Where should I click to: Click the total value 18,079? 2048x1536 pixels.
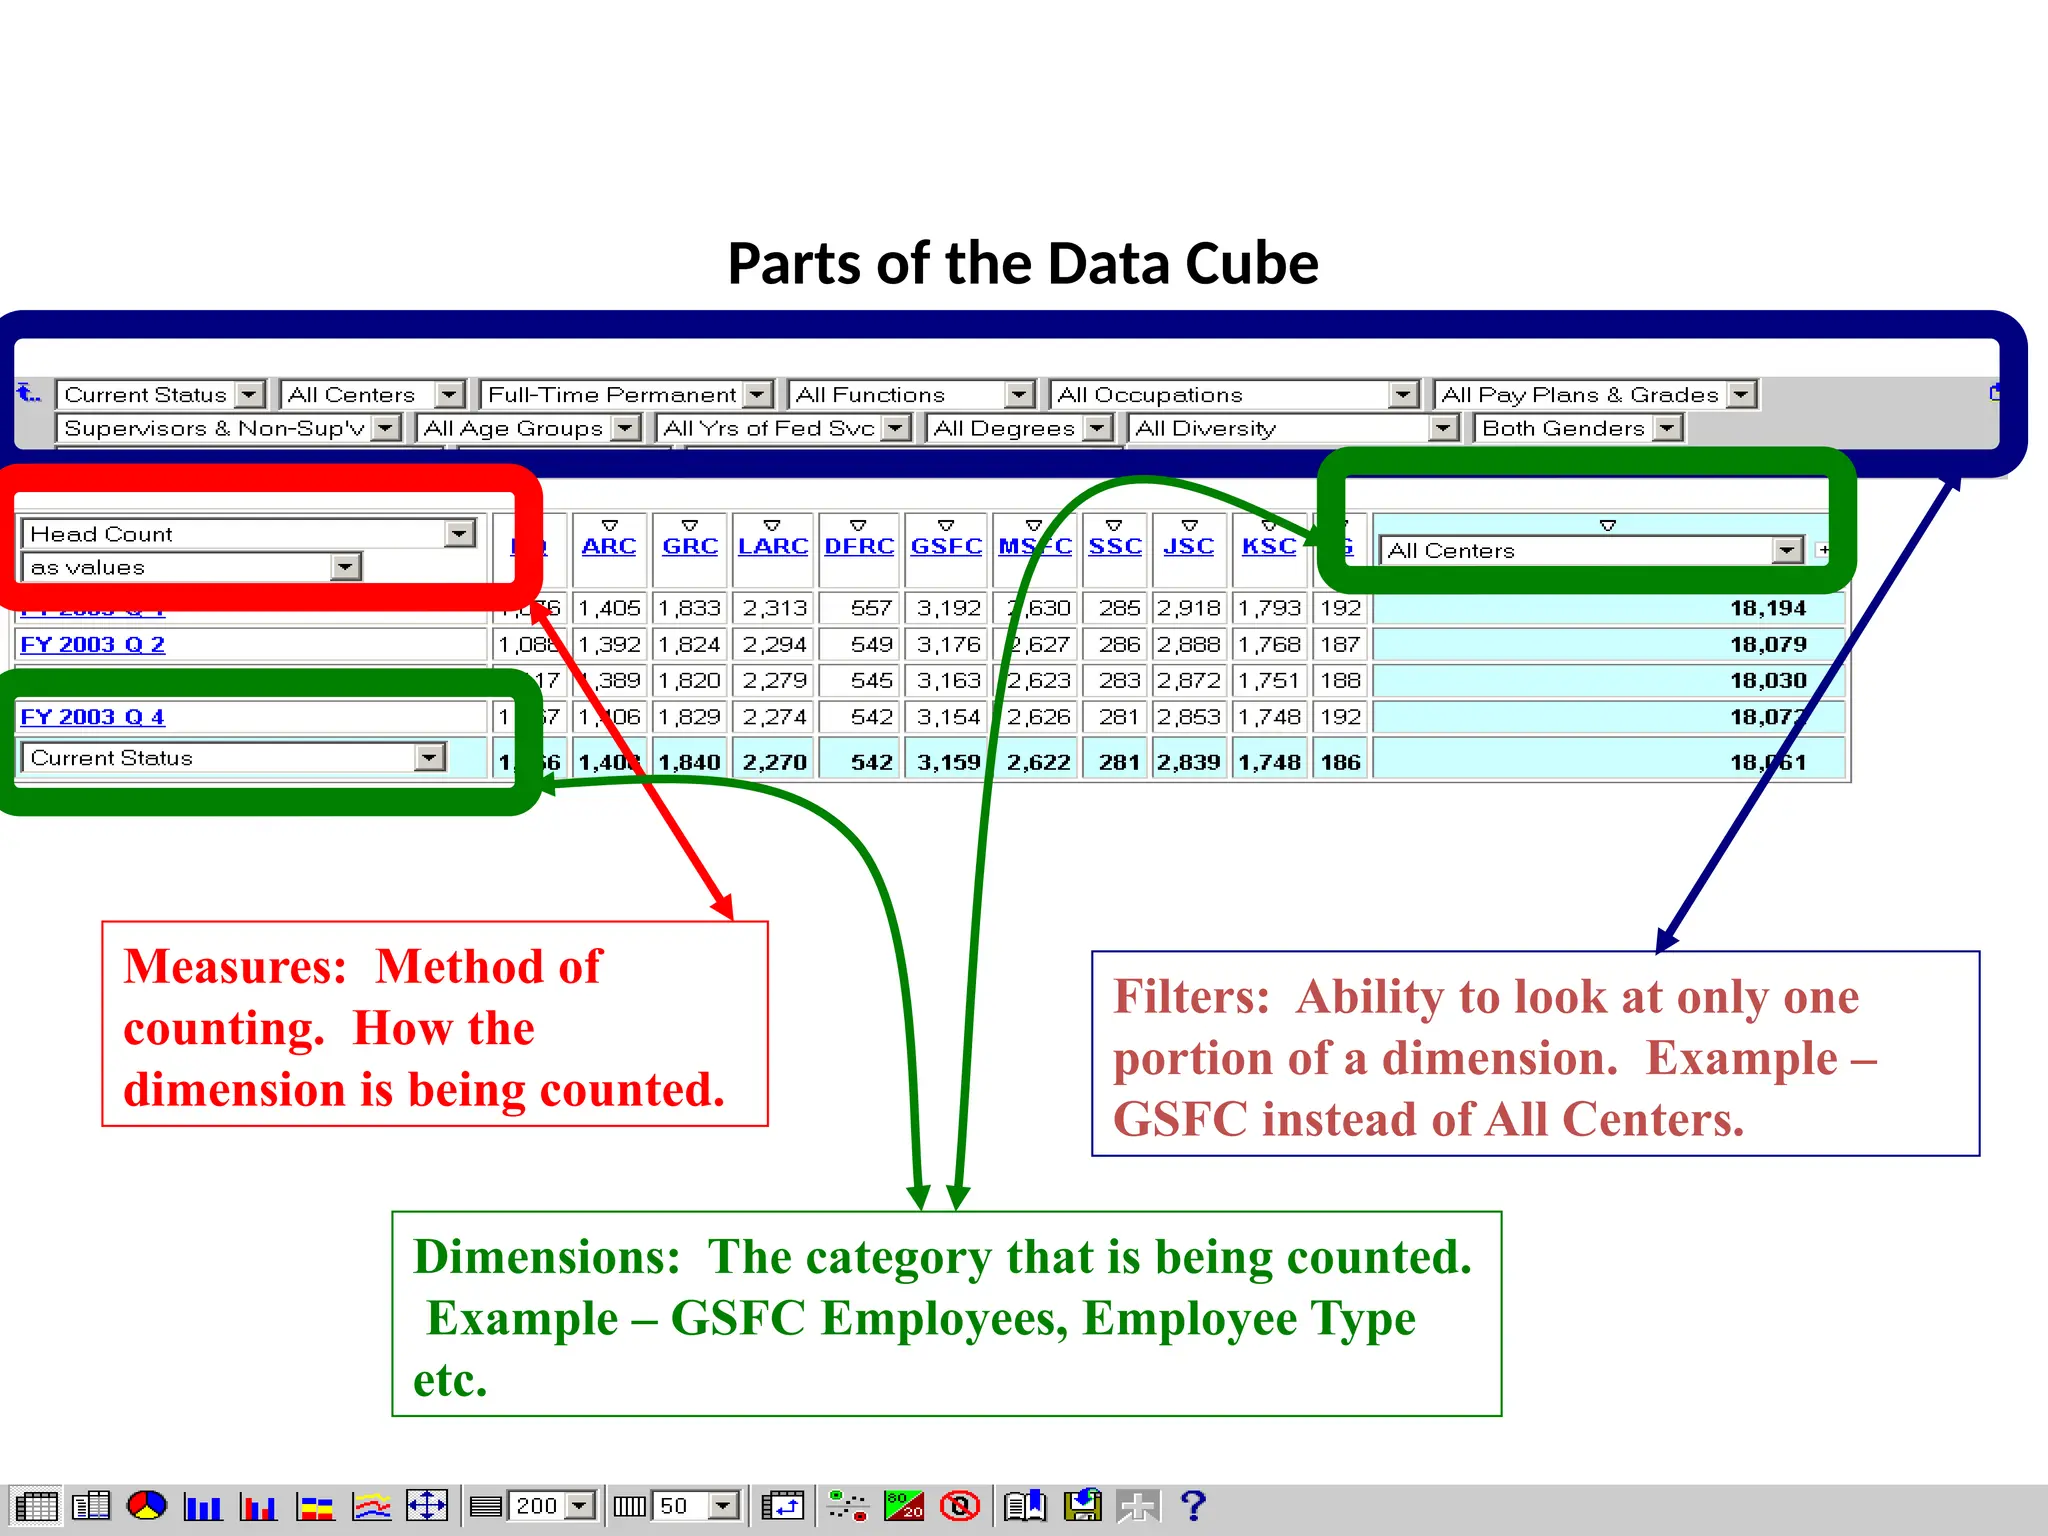tap(1768, 644)
